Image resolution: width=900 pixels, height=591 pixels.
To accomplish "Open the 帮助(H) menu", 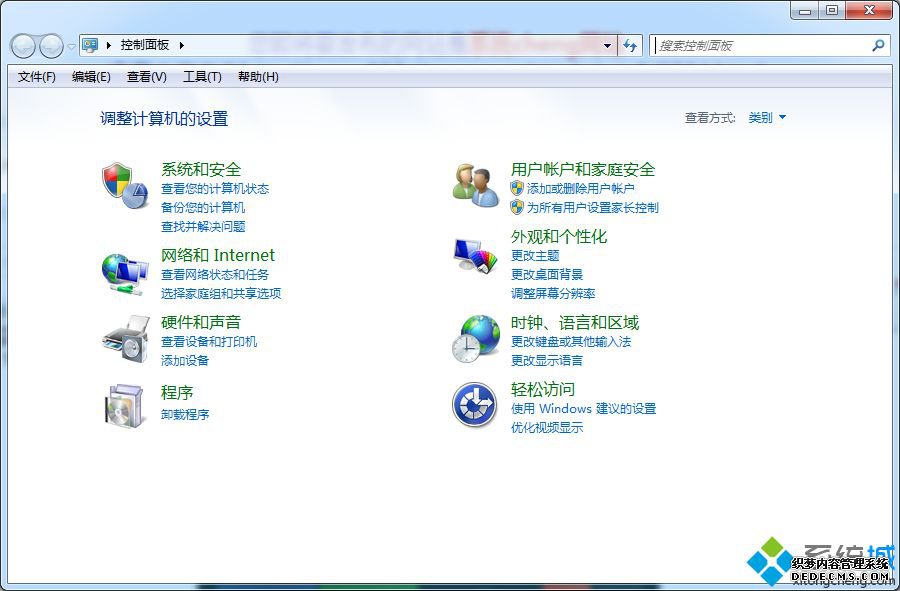I will (x=258, y=76).
